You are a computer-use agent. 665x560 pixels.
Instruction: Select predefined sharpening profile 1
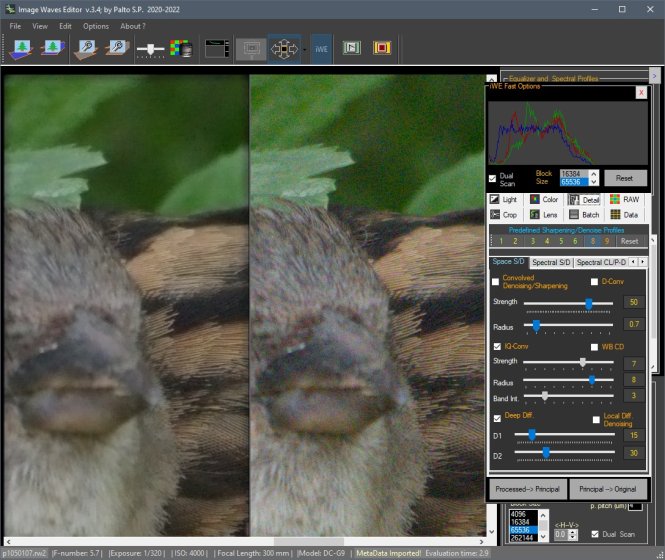[x=501, y=241]
